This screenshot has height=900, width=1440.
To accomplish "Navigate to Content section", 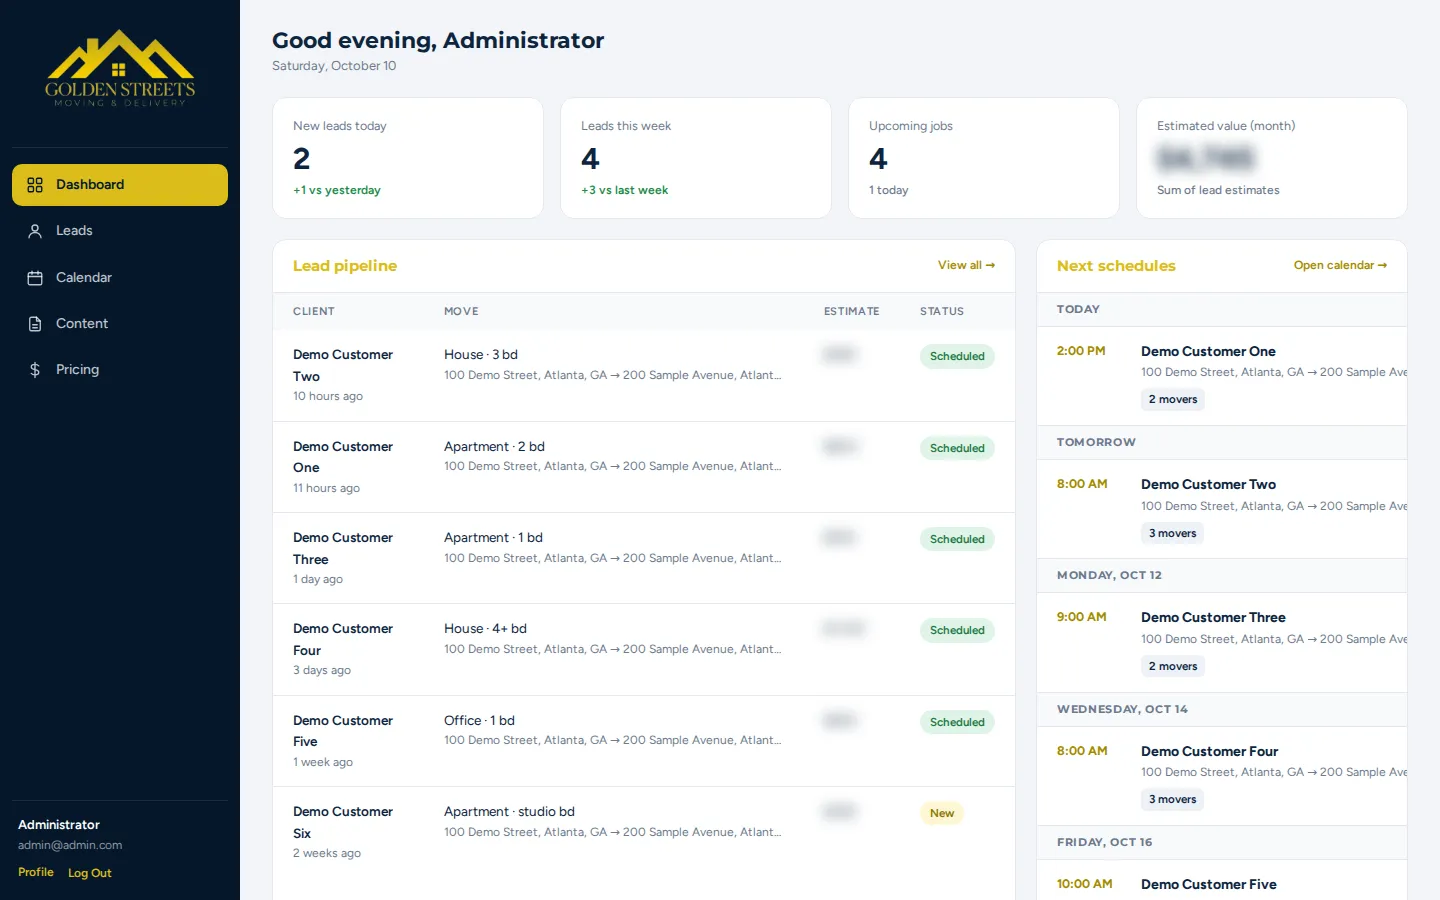I will (x=120, y=324).
